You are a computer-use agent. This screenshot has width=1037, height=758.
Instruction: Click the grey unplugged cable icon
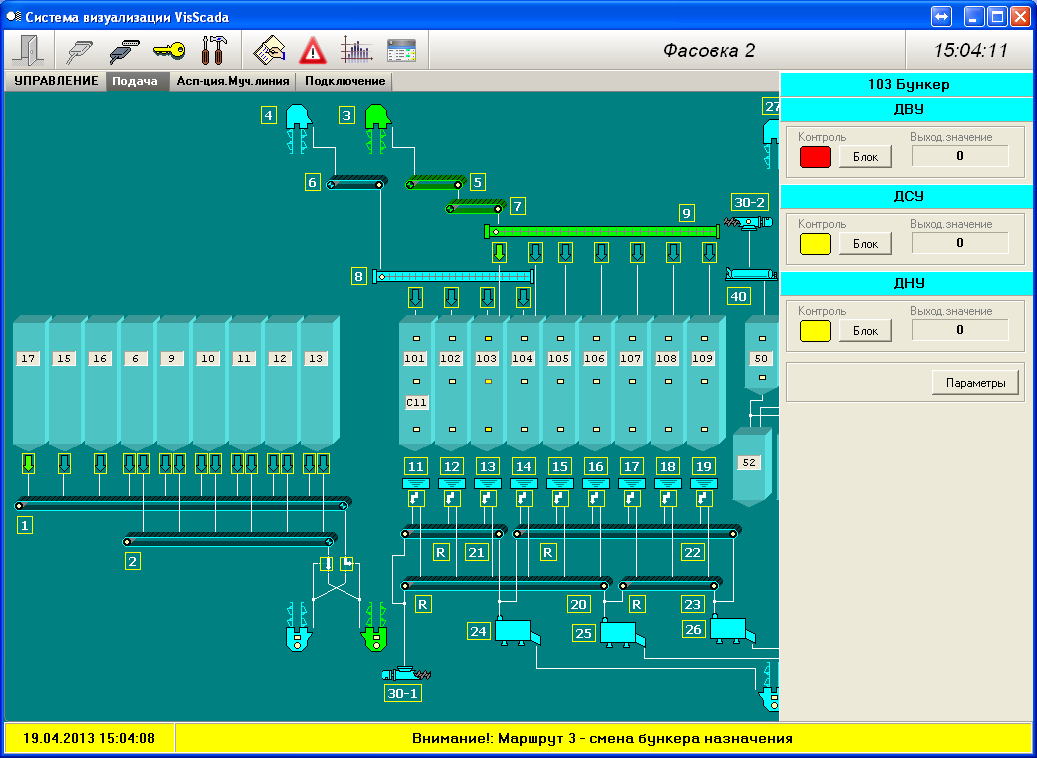tap(80, 50)
